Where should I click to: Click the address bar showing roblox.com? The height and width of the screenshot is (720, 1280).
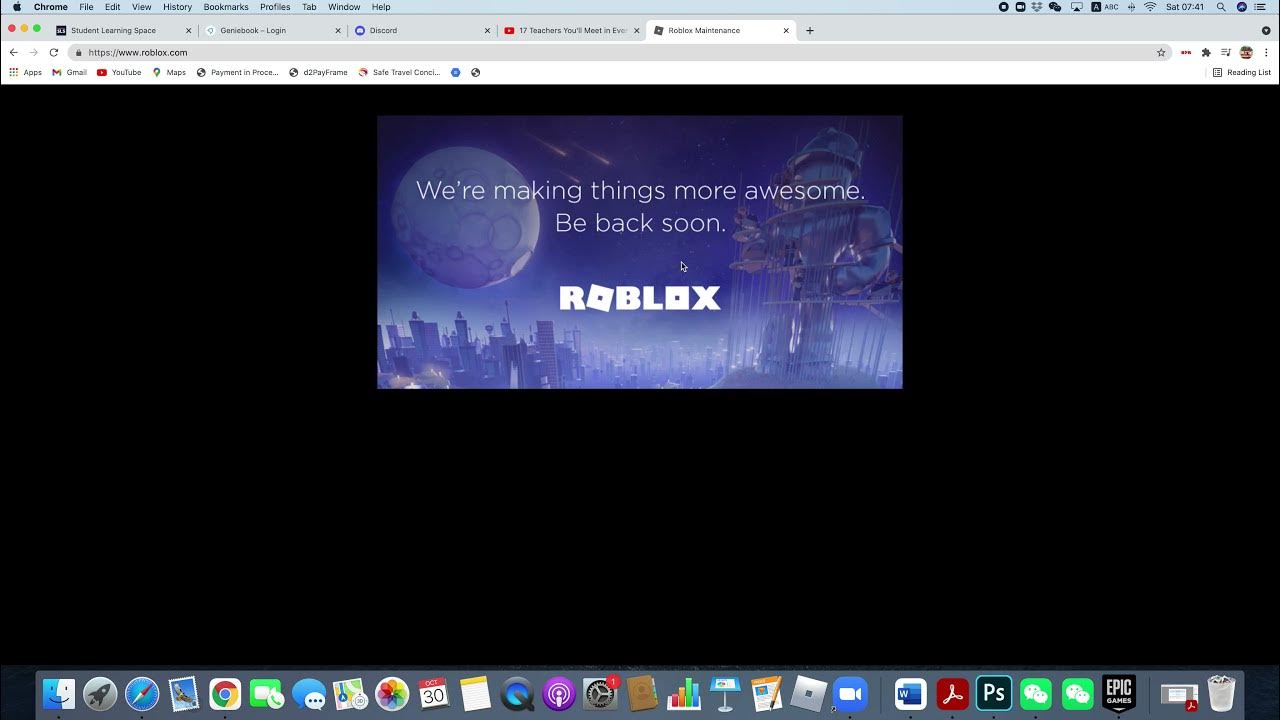click(620, 52)
